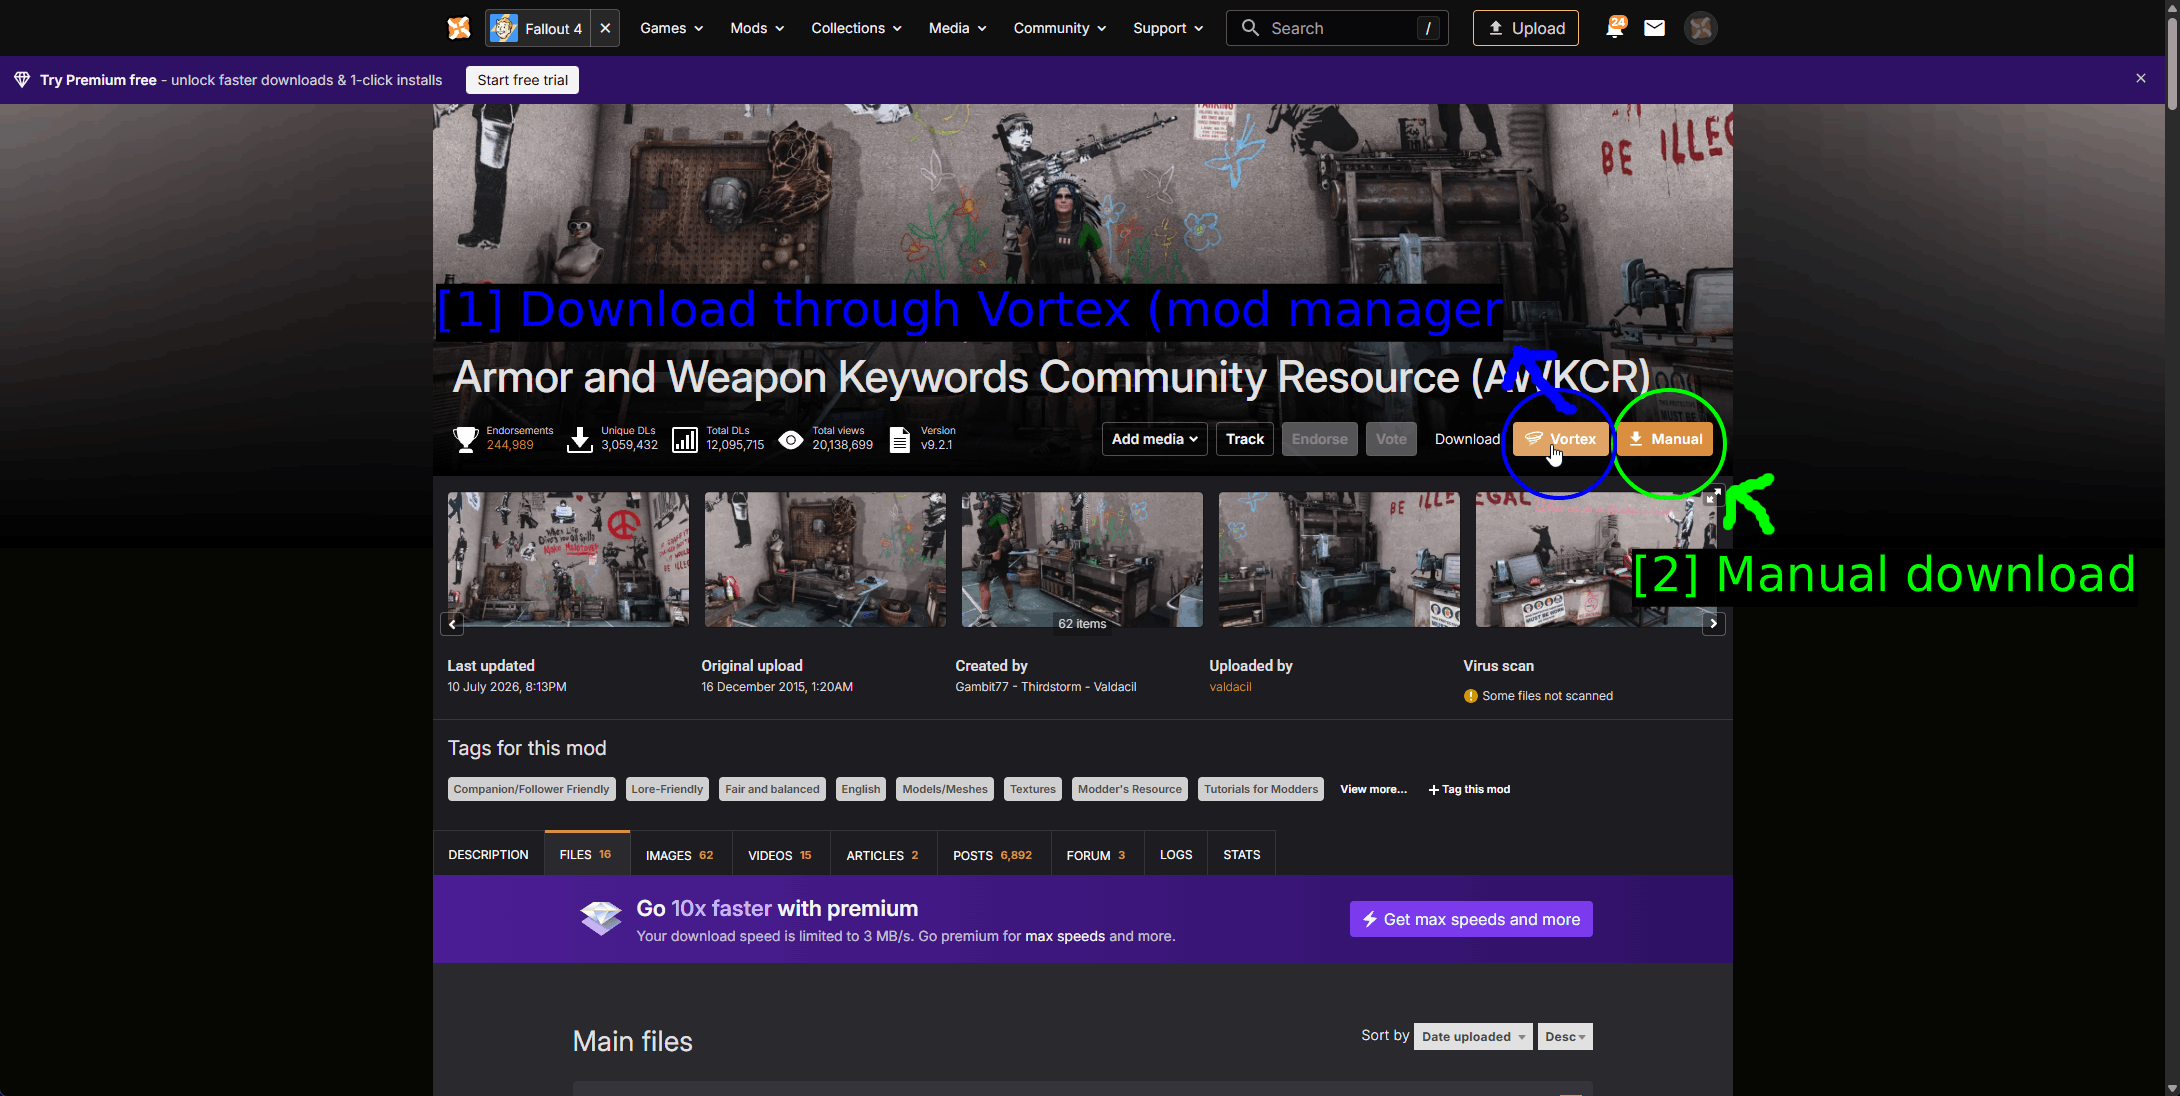This screenshot has width=2180, height=1096.
Task: Expand the Media menu
Action: click(957, 28)
